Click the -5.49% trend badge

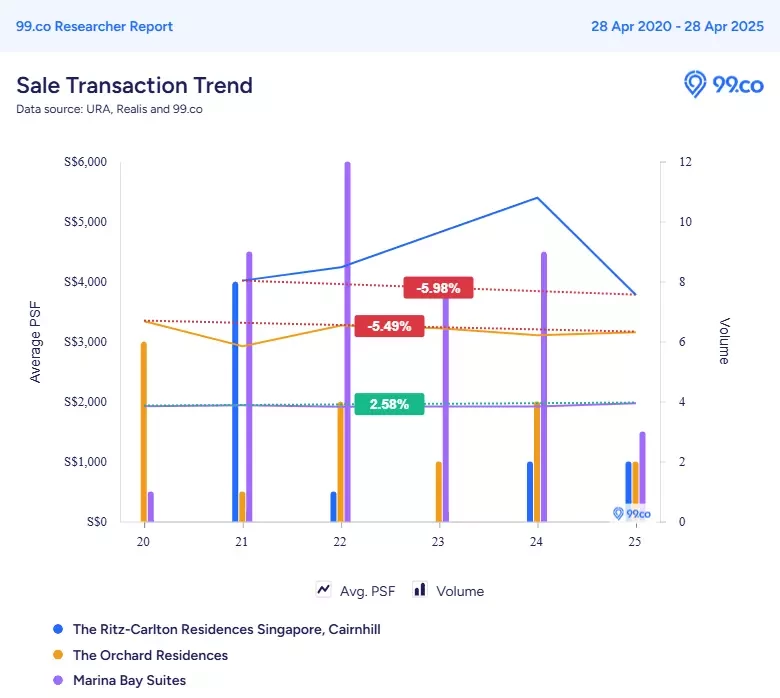click(390, 326)
